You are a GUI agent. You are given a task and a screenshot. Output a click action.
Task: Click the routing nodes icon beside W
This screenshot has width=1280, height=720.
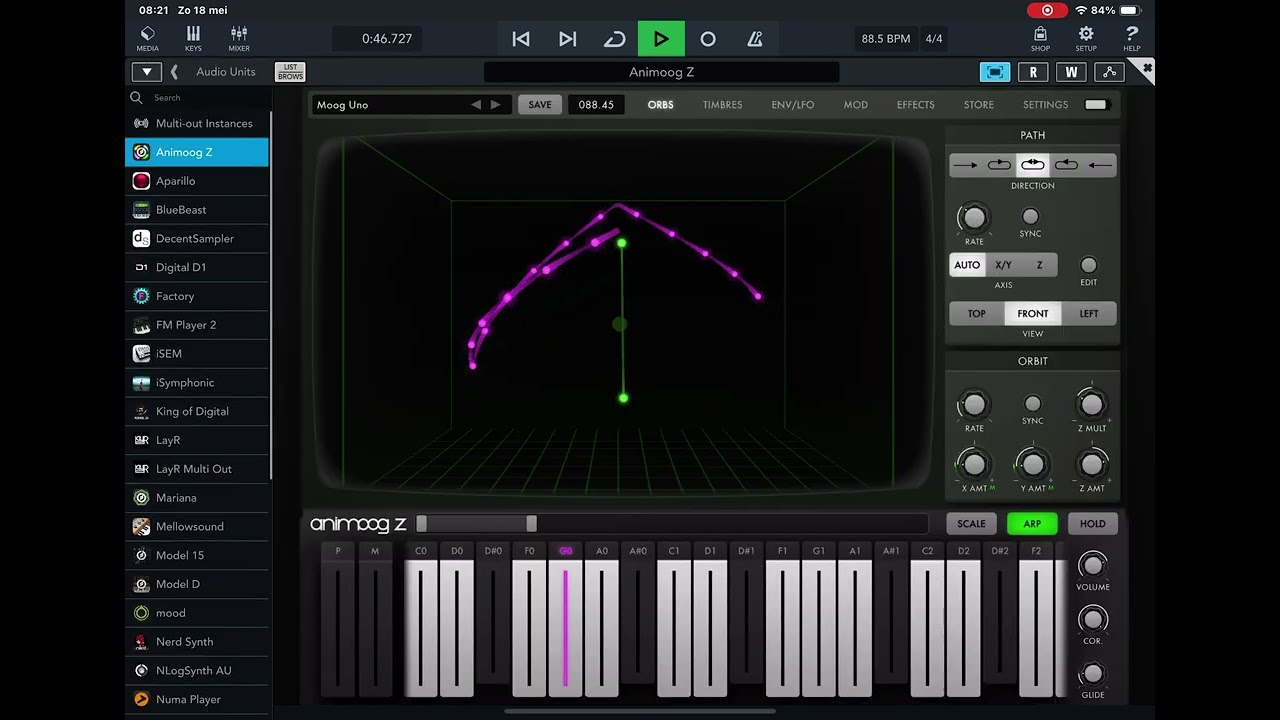click(1109, 72)
